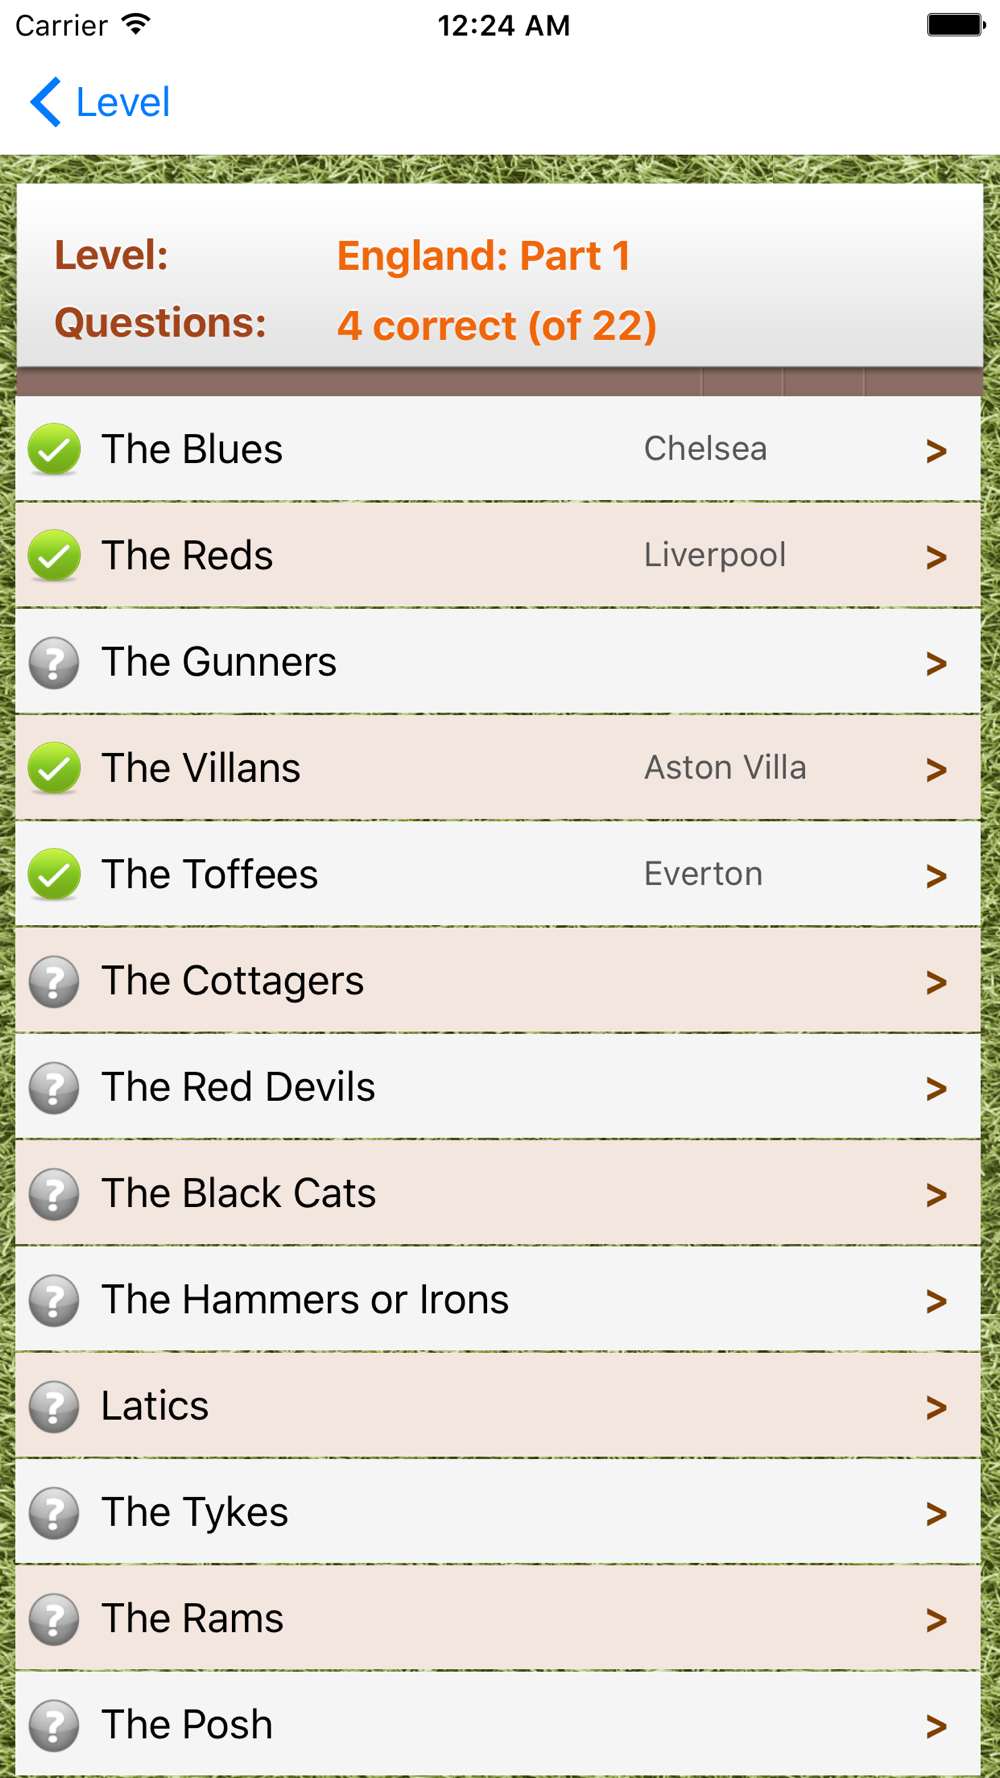Tap the England: Part 1 level title
Viewport: 1000px width, 1778px height.
pyautogui.click(x=483, y=256)
